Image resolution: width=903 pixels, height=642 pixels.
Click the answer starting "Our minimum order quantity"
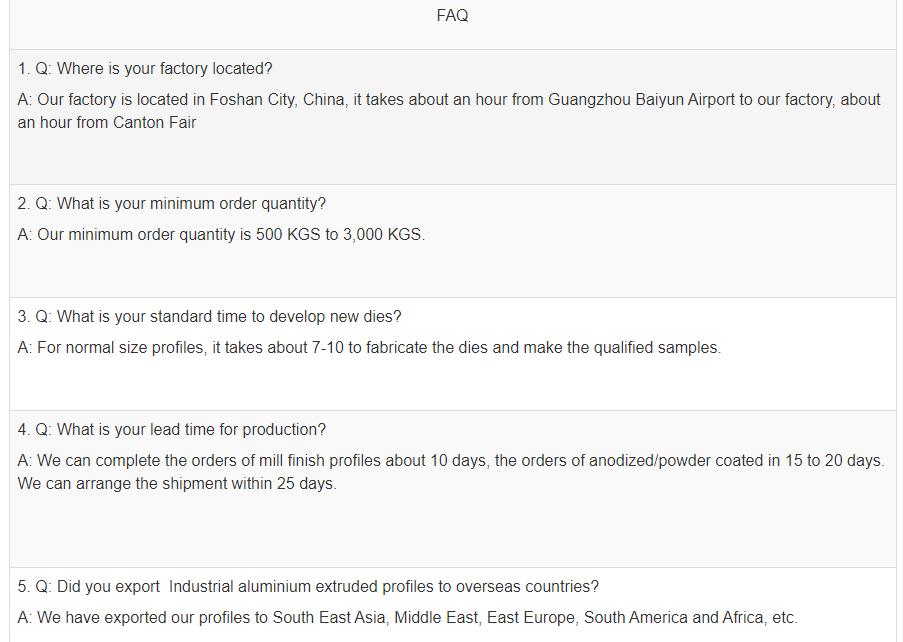pyautogui.click(x=221, y=235)
